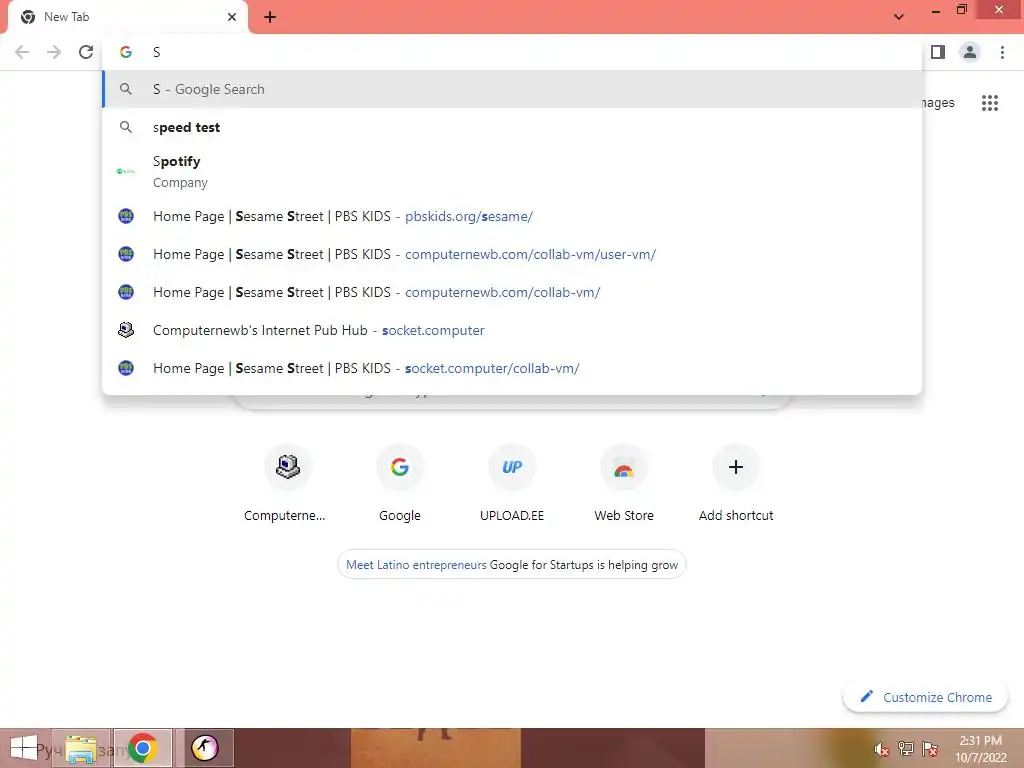Select the 'S - Google Search' suggestion

tap(512, 89)
